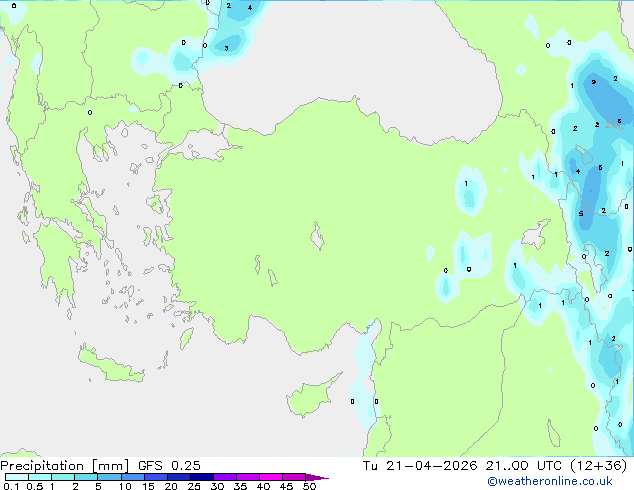Click the 30–35 mm purple legend swatch
This screenshot has width=634, height=490.
[225, 477]
